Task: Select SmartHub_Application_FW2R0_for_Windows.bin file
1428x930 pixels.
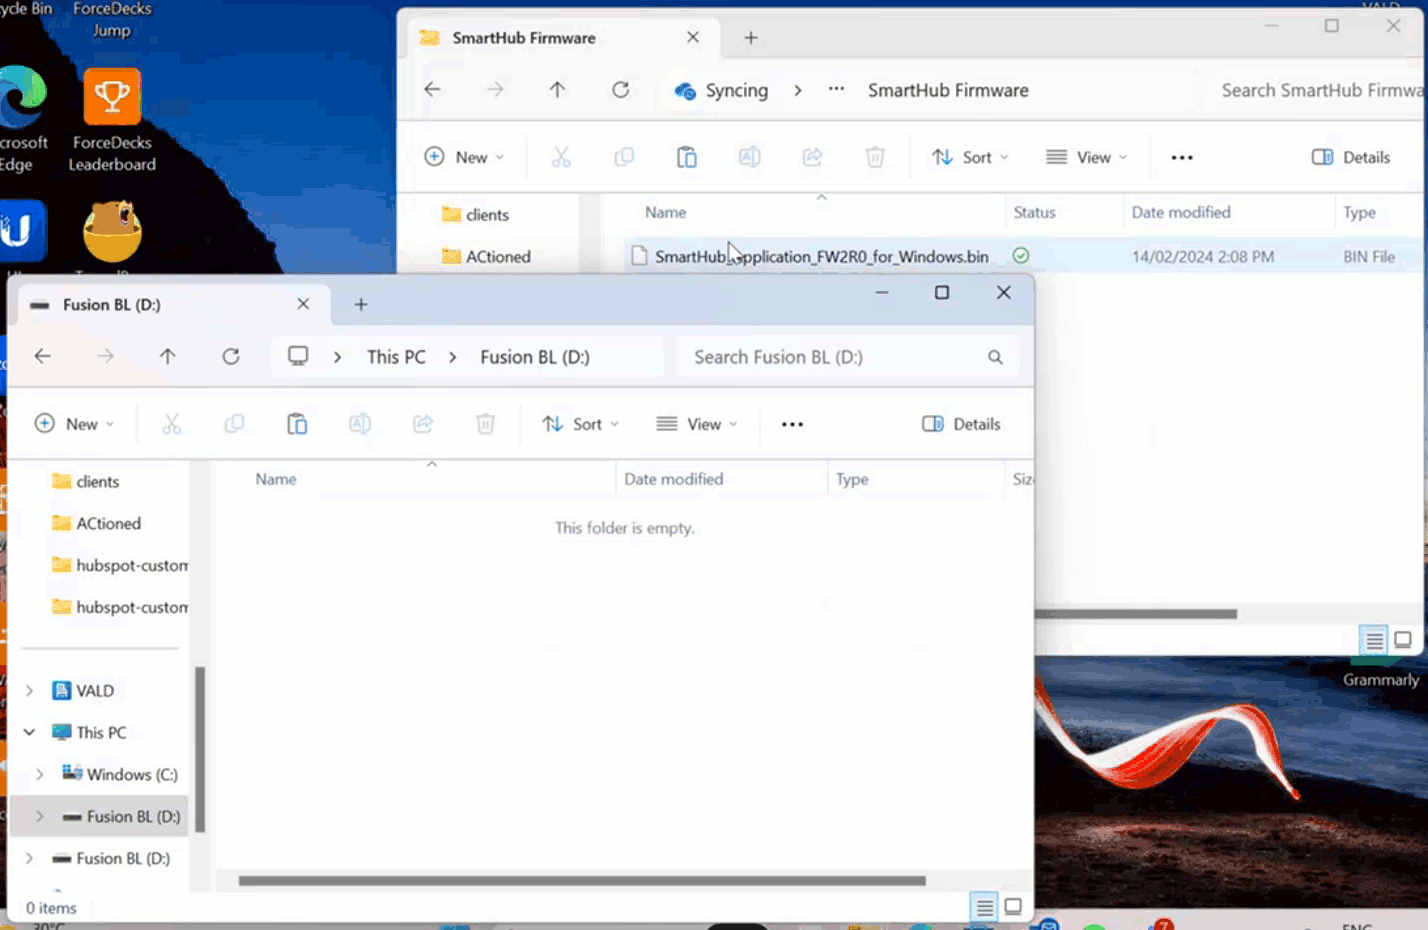Action: coord(821,256)
